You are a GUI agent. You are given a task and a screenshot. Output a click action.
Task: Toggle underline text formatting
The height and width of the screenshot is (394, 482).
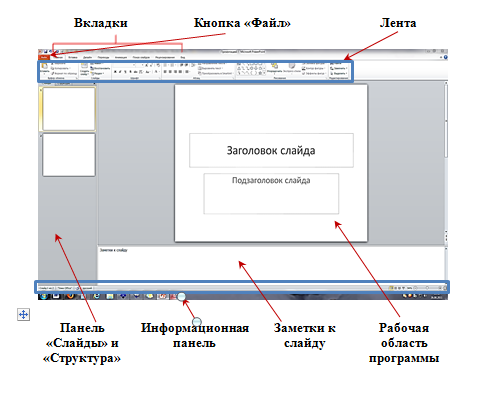[125, 72]
